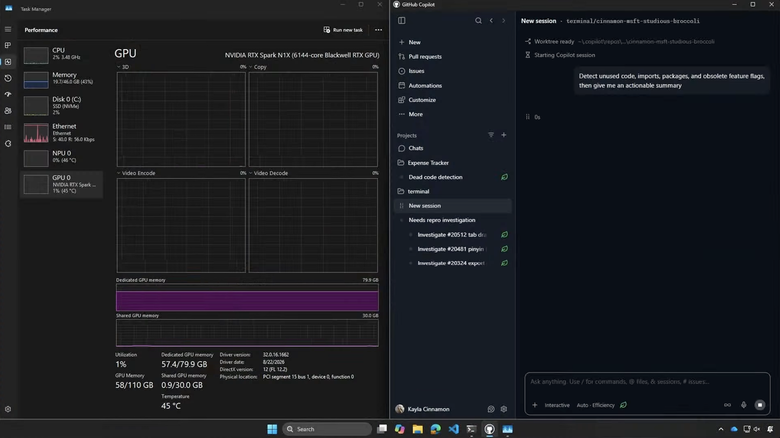Open App history page in Task Manager

coord(8,78)
